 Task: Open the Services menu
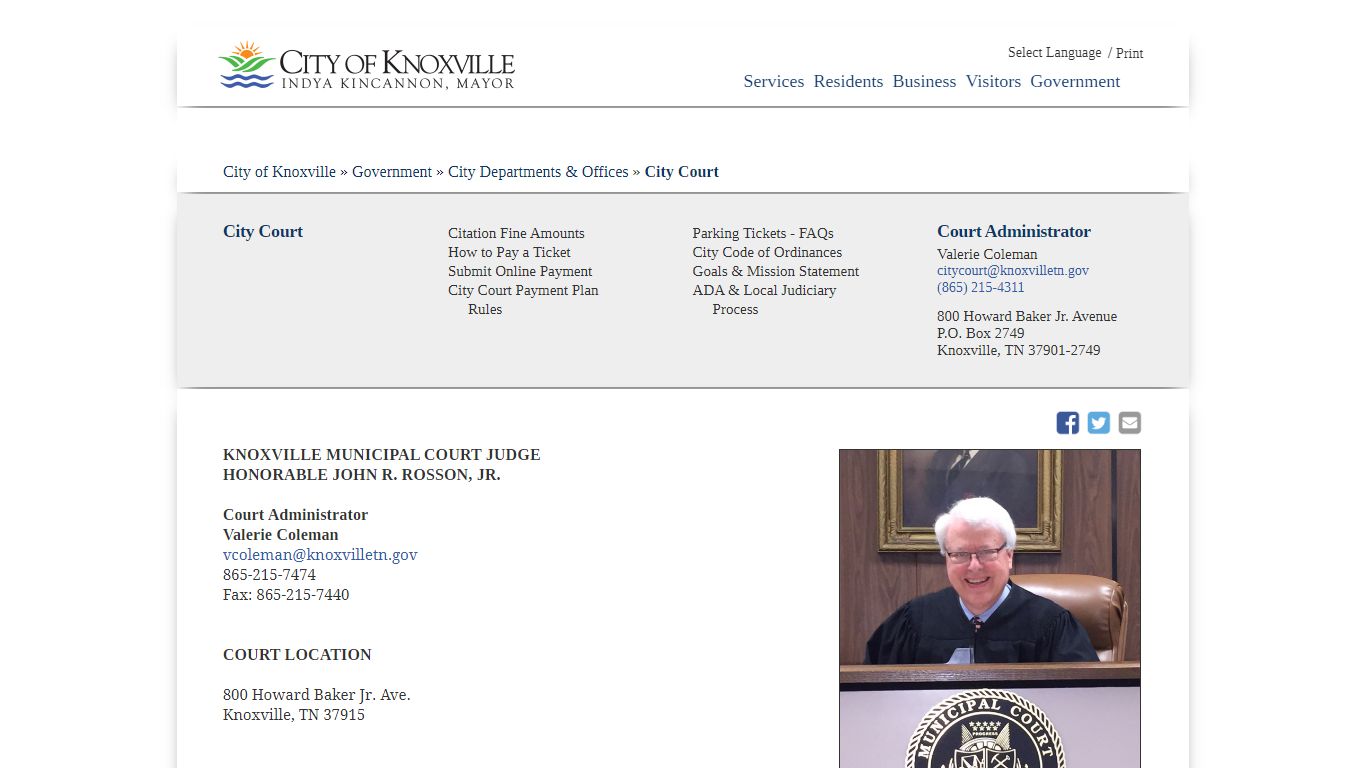coord(774,81)
